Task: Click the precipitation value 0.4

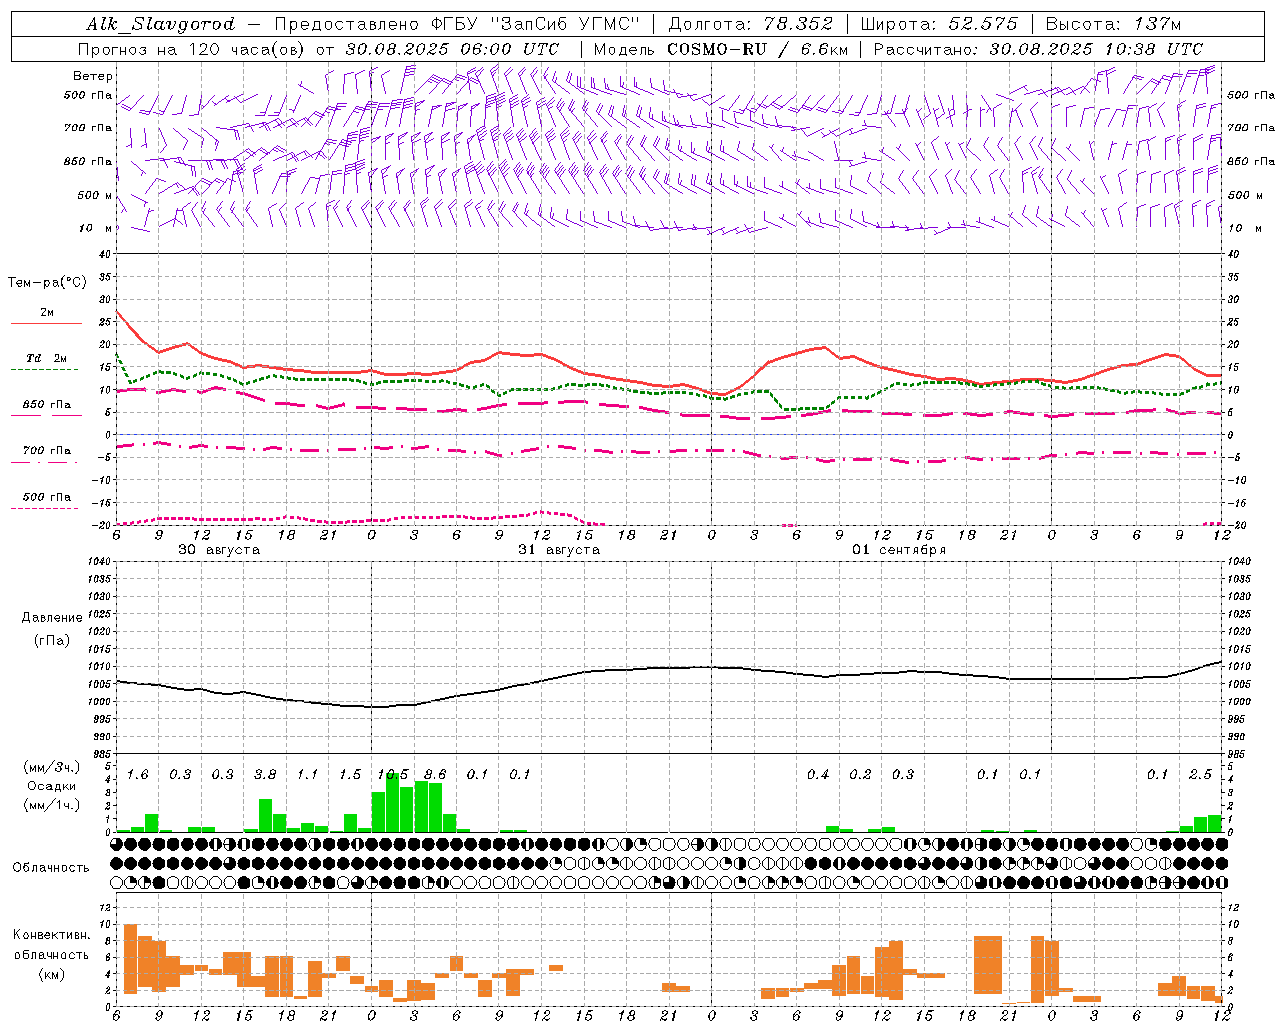Action: pyautogui.click(x=818, y=775)
